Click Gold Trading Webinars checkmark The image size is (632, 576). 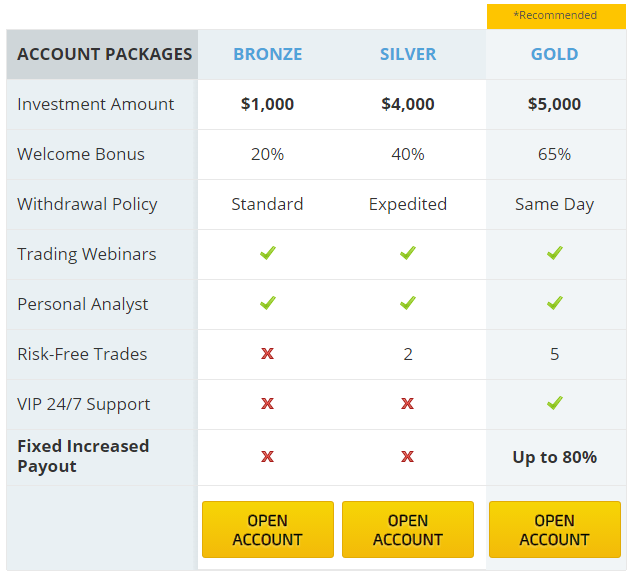tap(555, 253)
